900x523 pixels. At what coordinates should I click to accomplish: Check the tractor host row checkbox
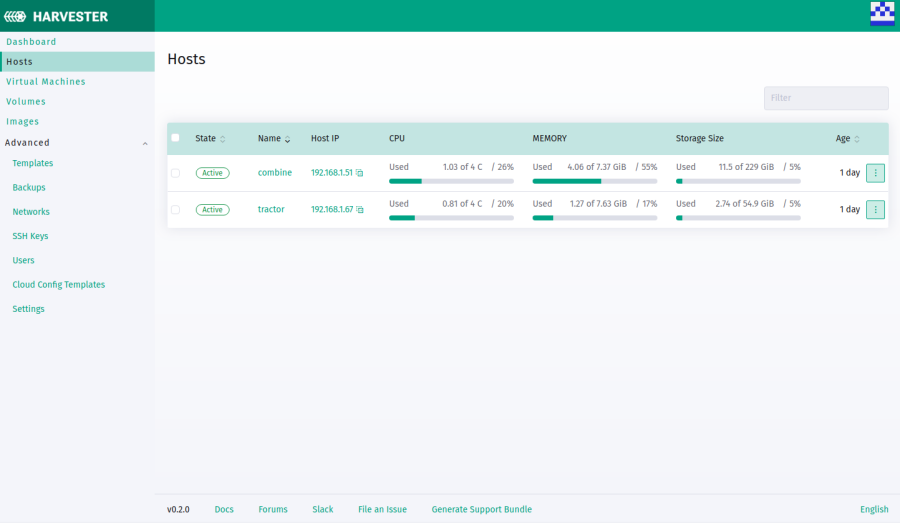(176, 210)
